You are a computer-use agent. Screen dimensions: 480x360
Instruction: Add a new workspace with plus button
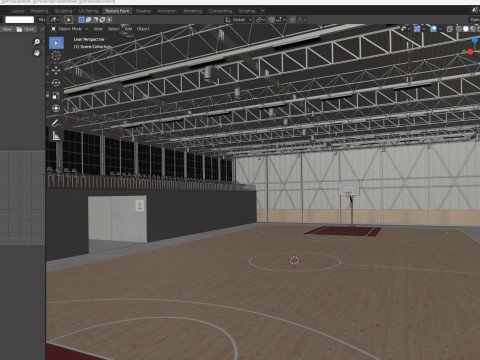262,11
